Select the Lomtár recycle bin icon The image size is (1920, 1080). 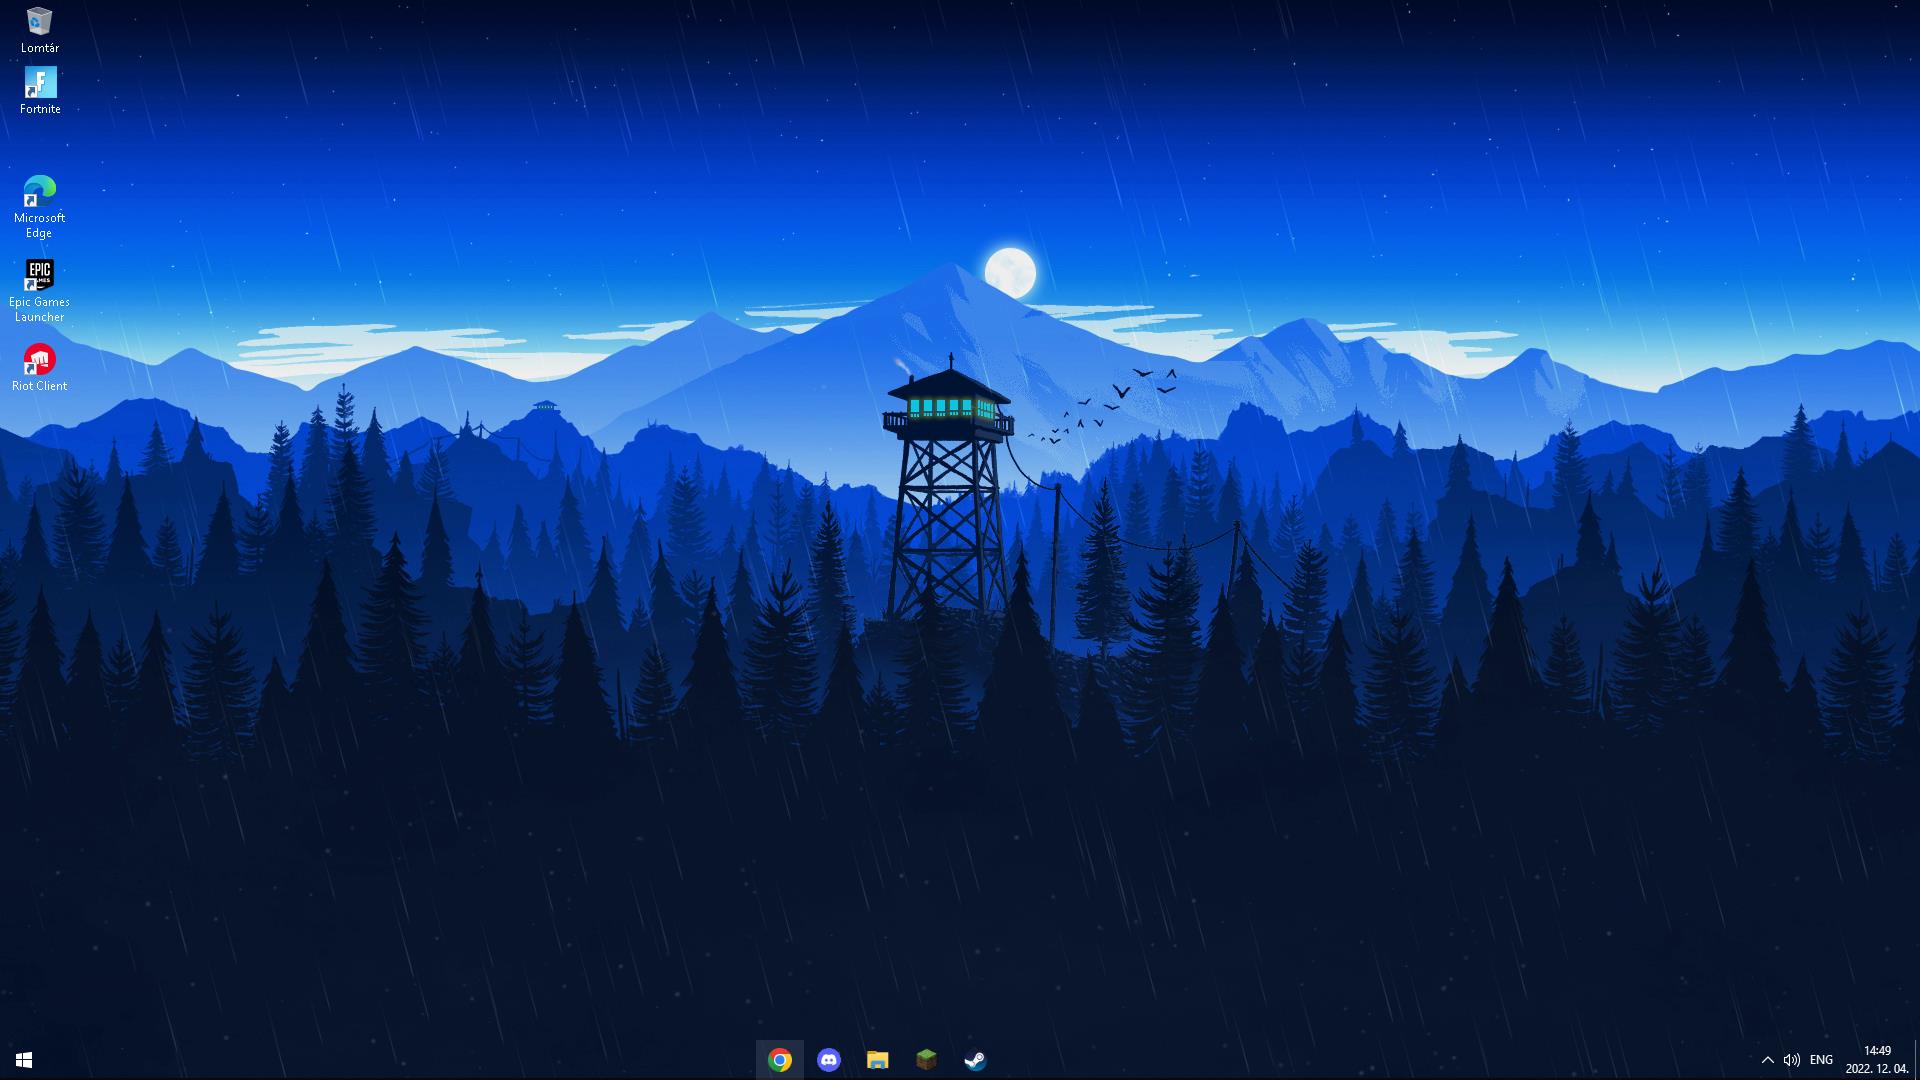click(x=40, y=22)
